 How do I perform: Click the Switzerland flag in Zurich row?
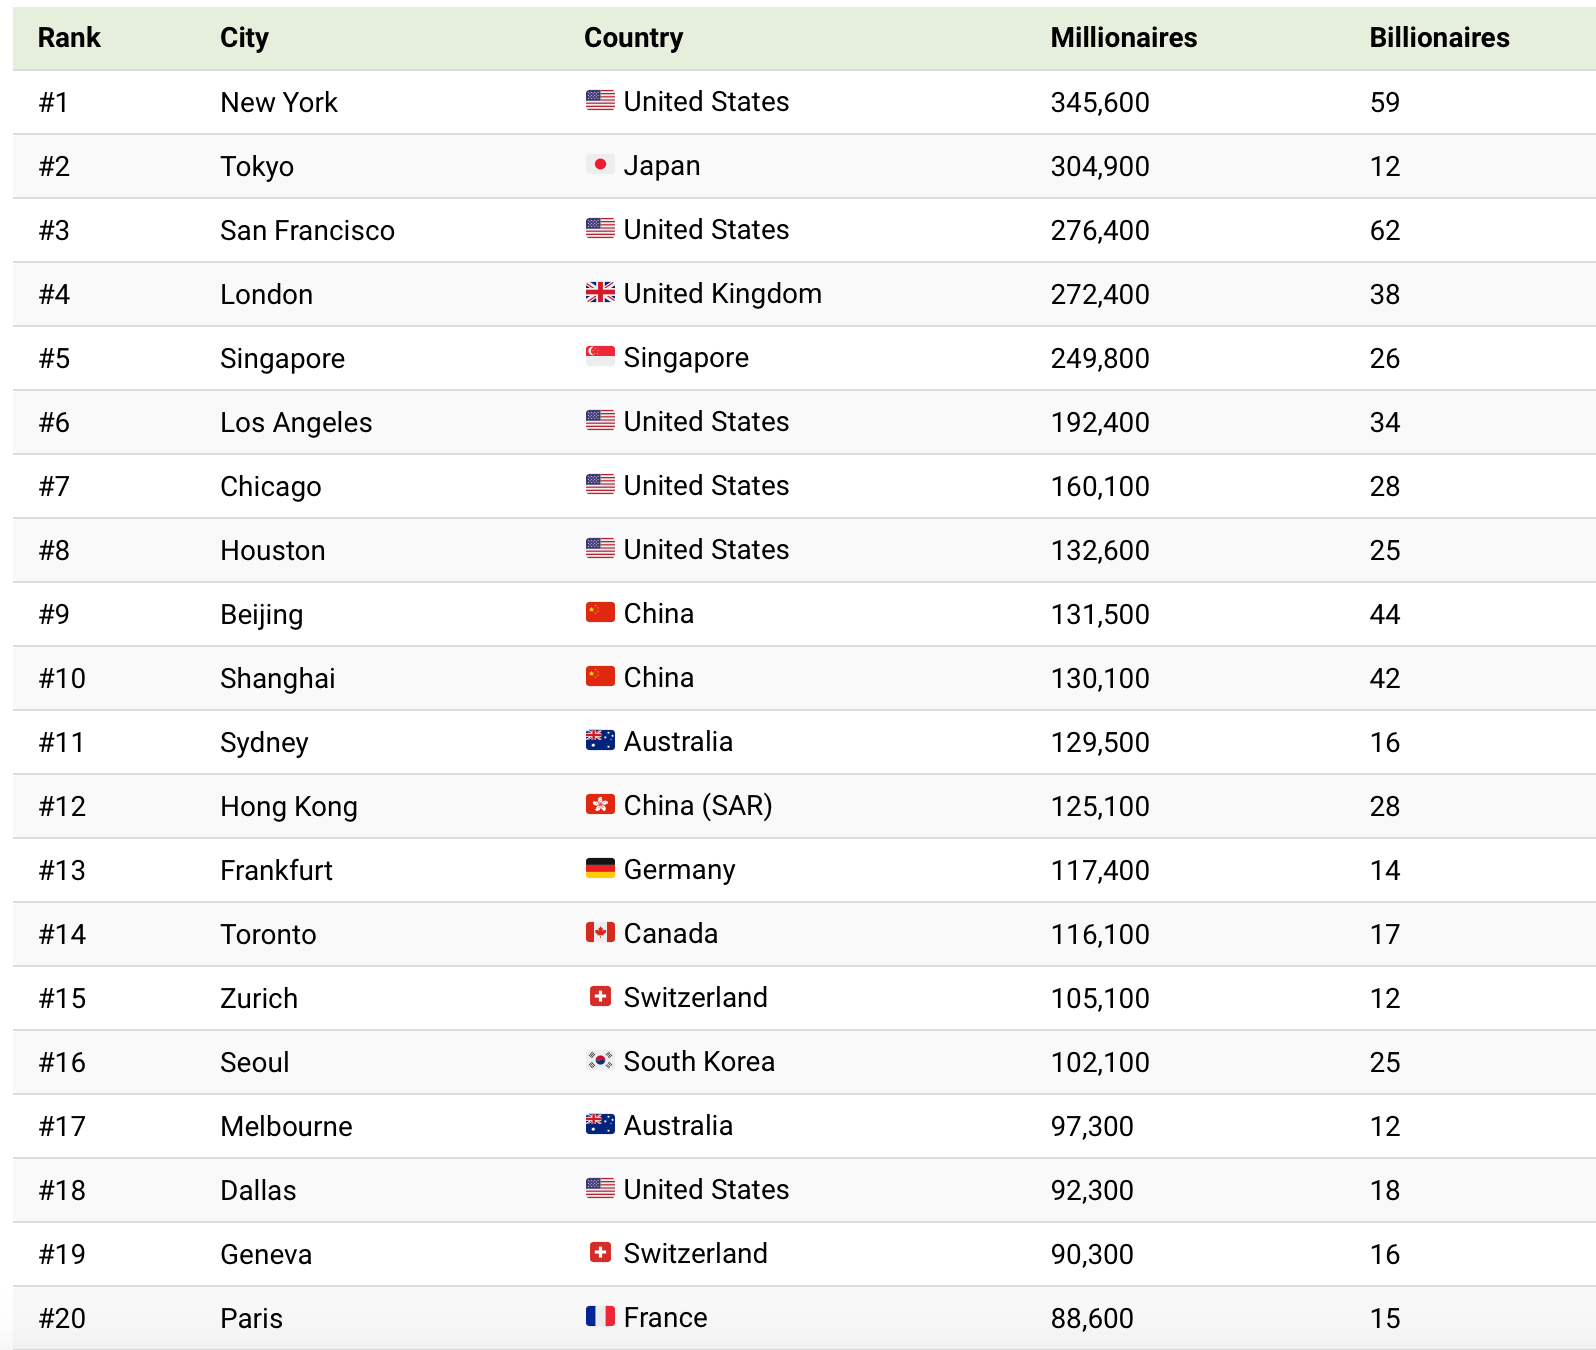pos(600,997)
